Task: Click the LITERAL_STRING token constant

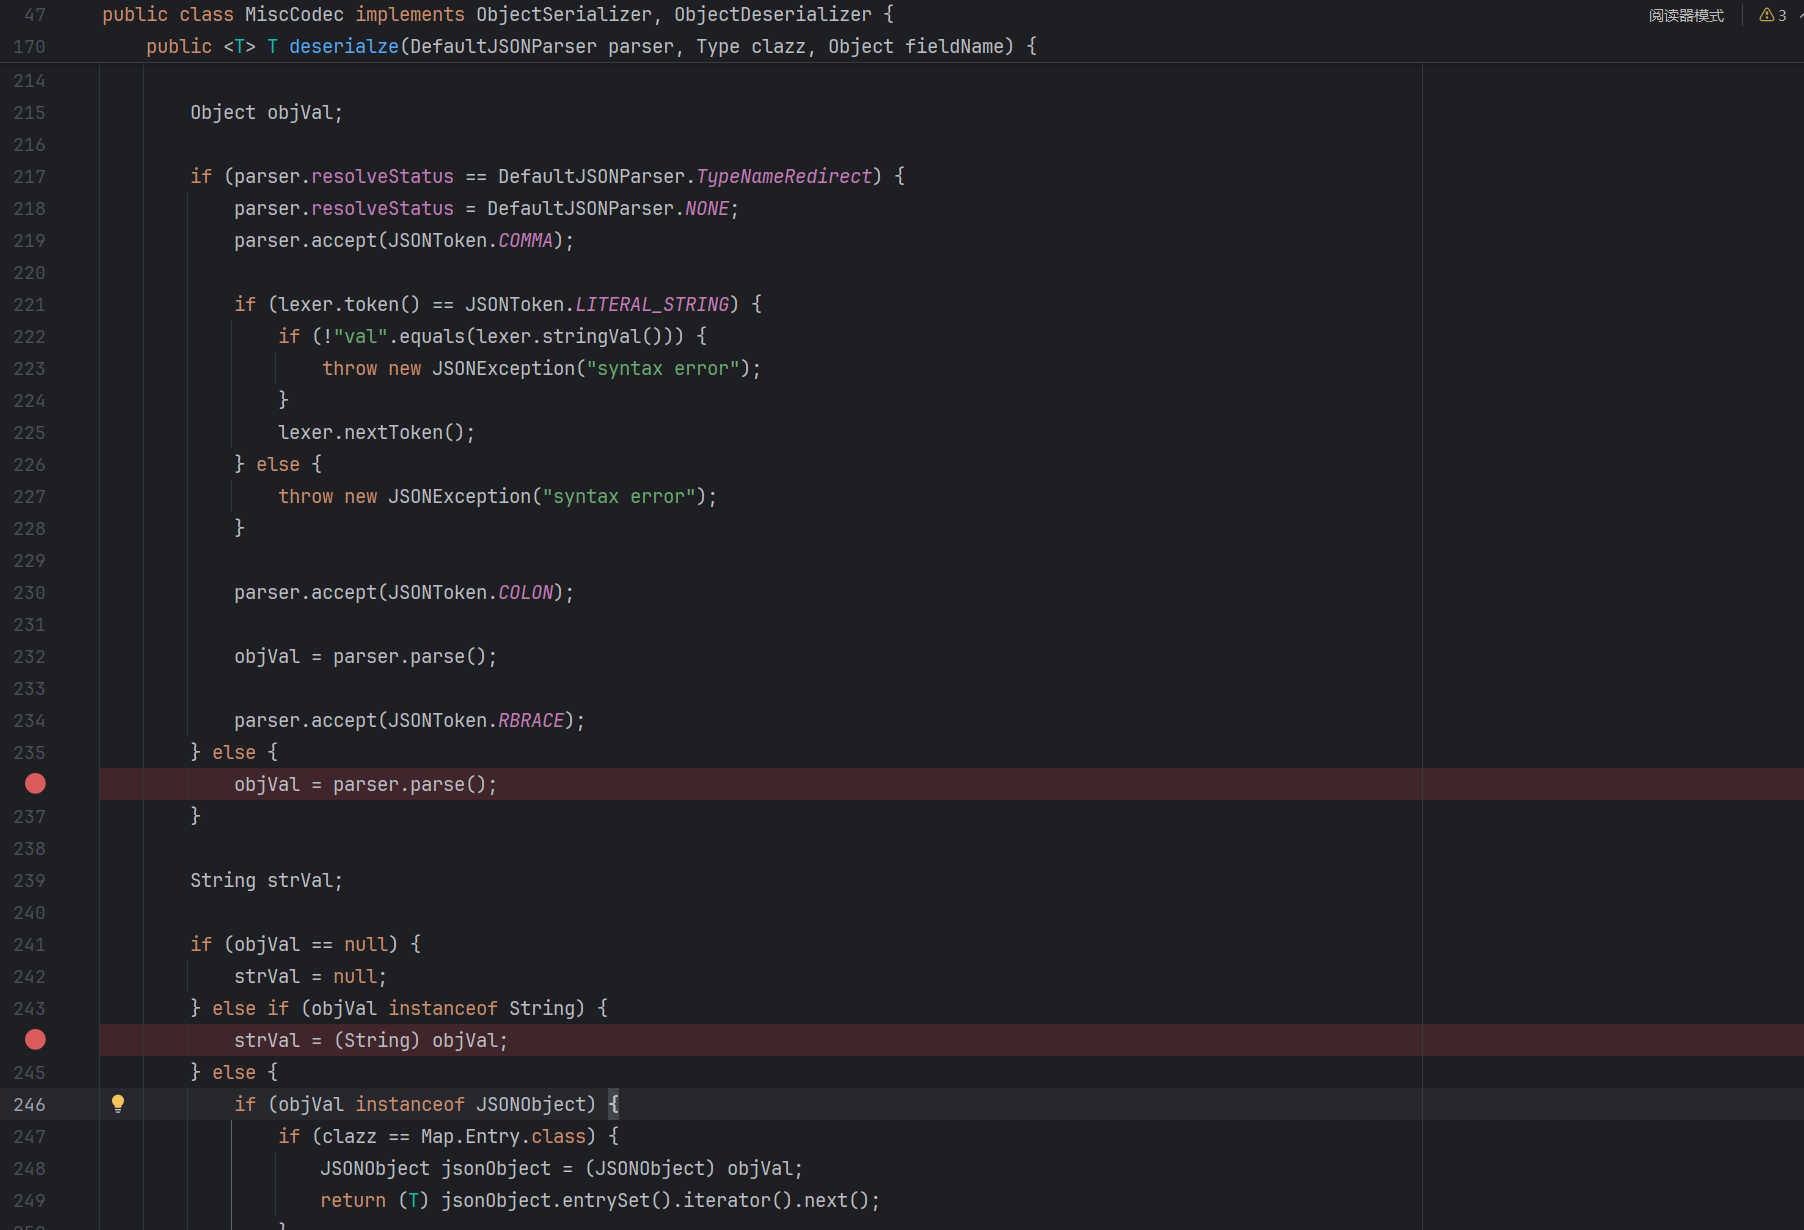Action: (651, 305)
